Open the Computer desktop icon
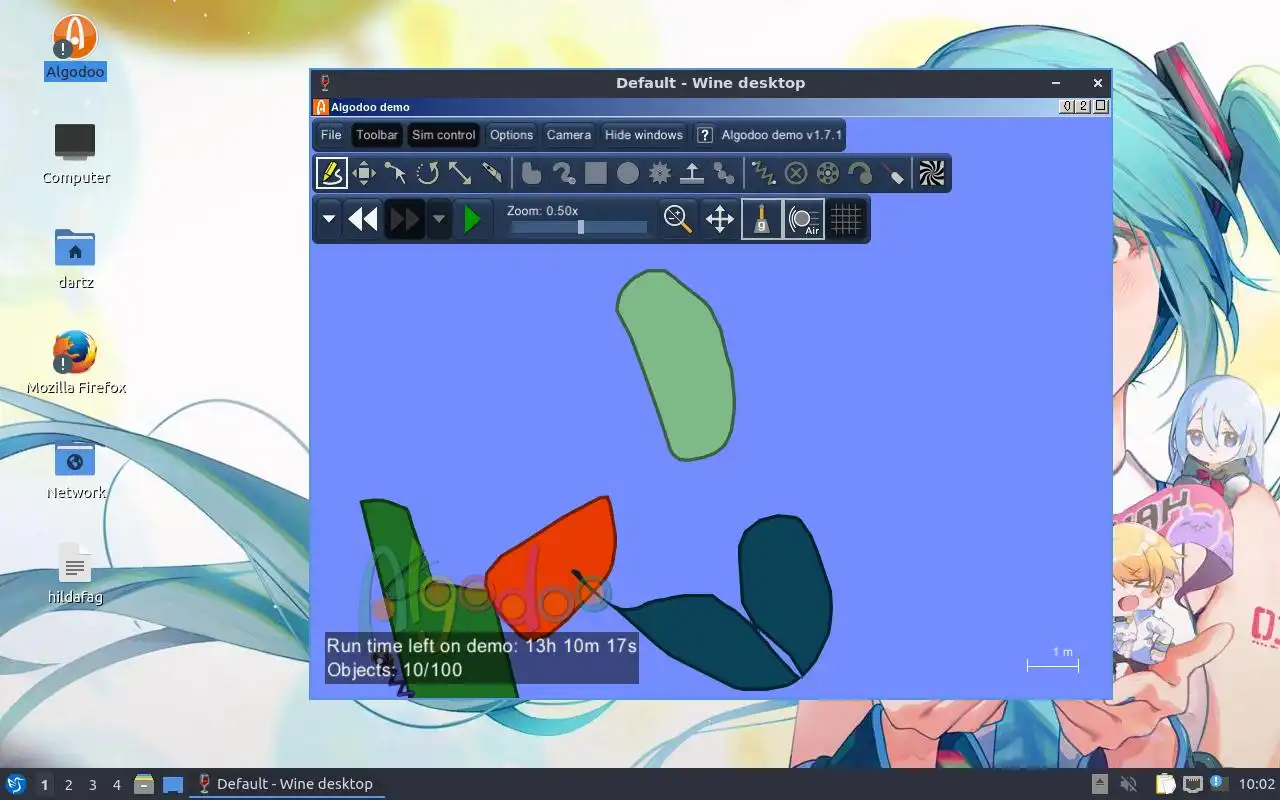The height and width of the screenshot is (800, 1280). (x=75, y=153)
